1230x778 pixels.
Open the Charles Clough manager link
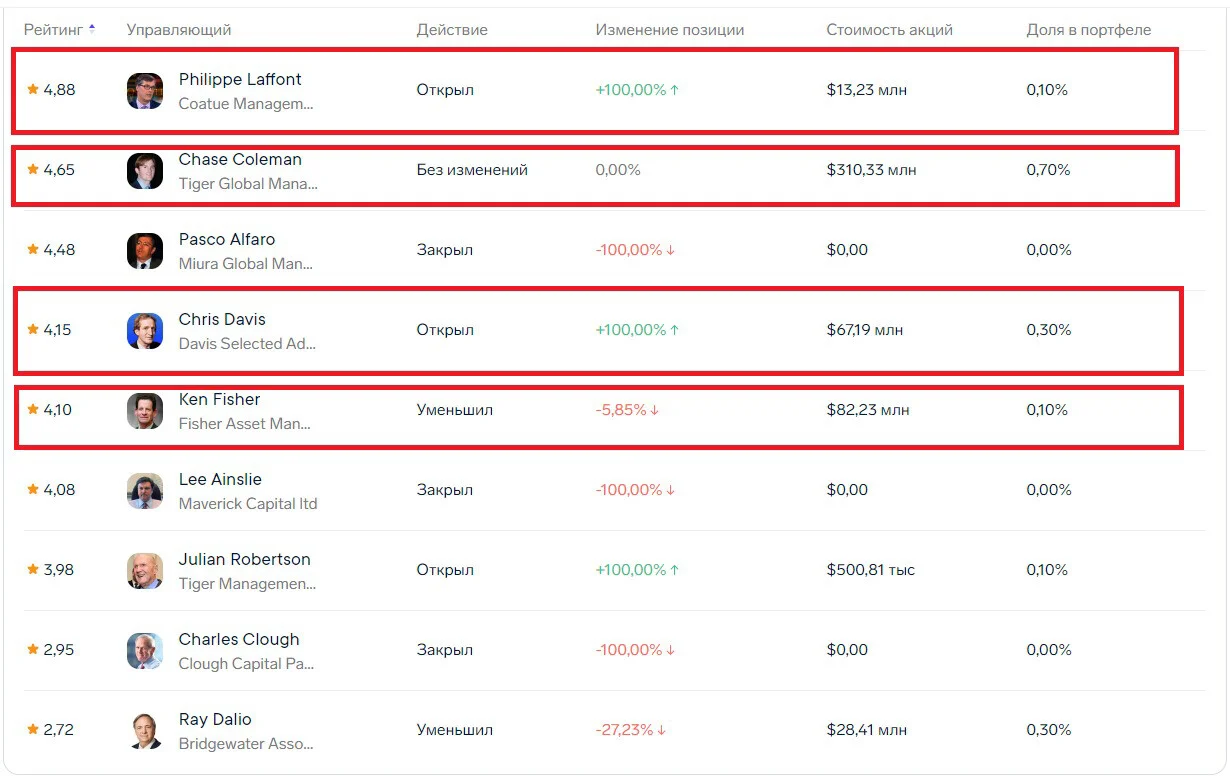pos(239,639)
